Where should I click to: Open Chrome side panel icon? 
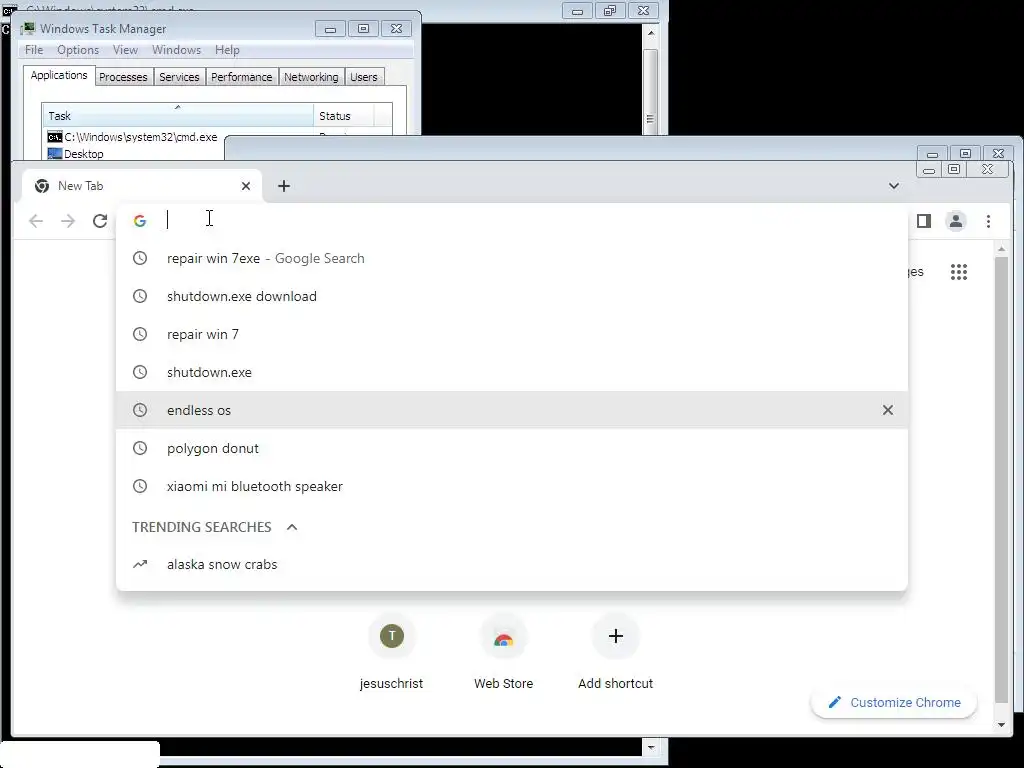pyautogui.click(x=923, y=221)
